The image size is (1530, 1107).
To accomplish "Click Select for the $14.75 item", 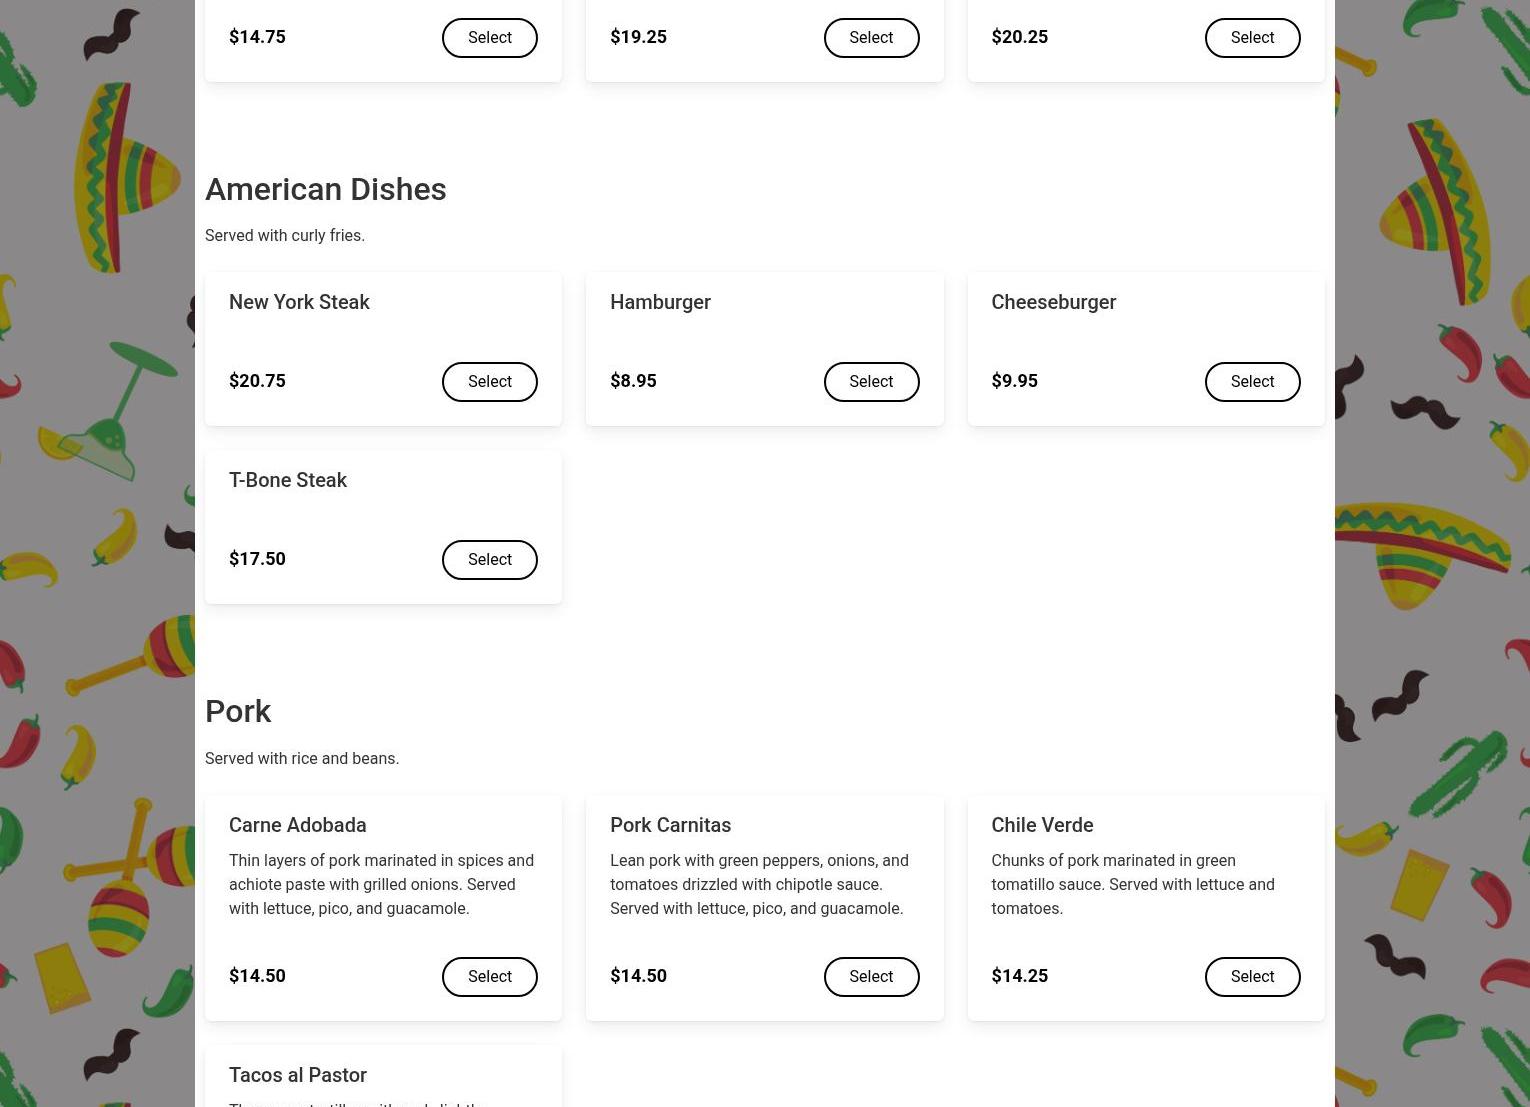I will tap(489, 38).
